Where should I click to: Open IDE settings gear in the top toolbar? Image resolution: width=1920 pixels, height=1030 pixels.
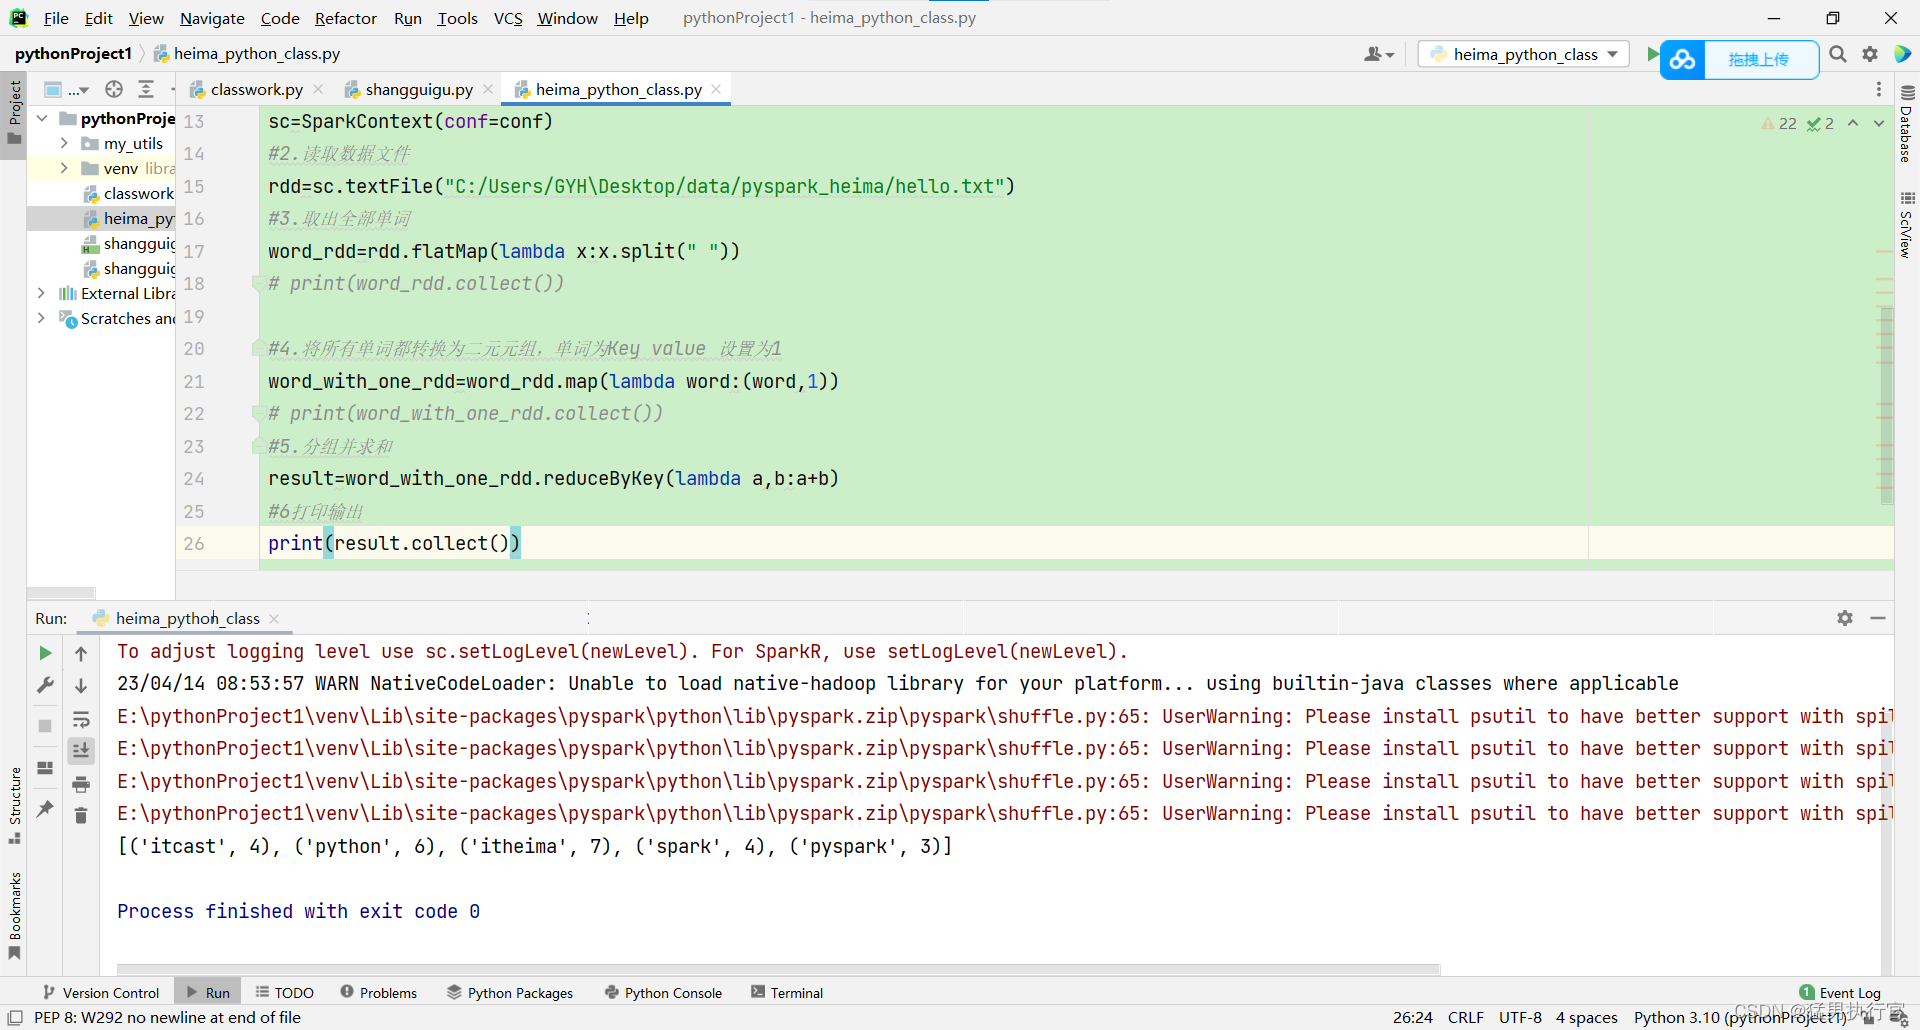tap(1870, 54)
